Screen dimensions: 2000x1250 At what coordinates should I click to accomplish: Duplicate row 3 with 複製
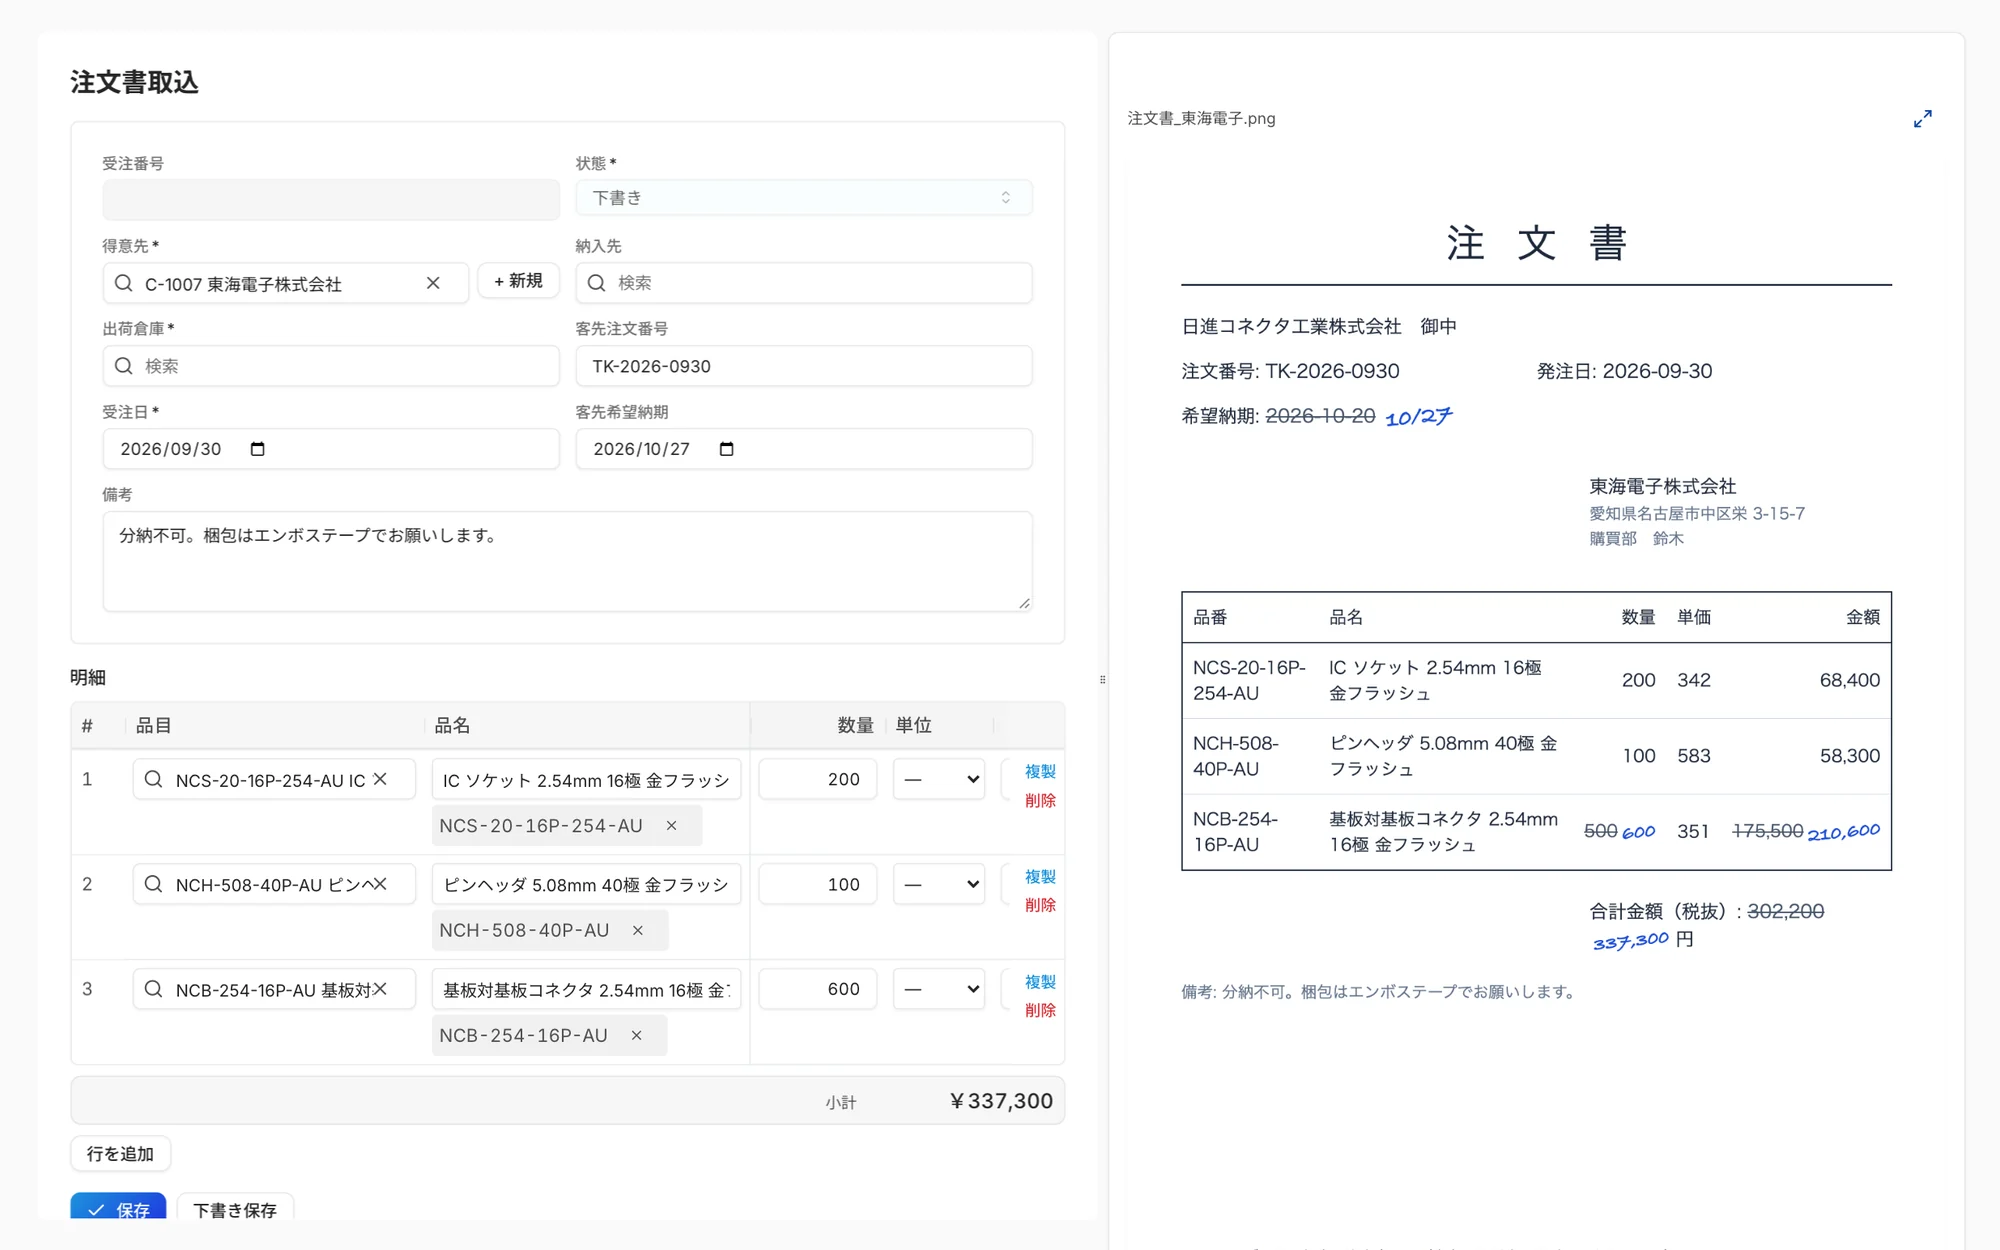[x=1040, y=982]
